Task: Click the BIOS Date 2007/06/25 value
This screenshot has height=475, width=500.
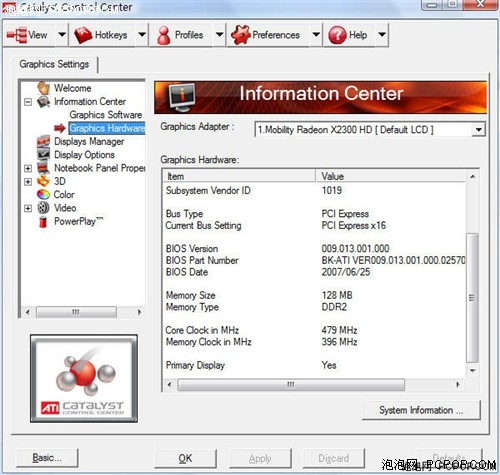Action: click(346, 272)
